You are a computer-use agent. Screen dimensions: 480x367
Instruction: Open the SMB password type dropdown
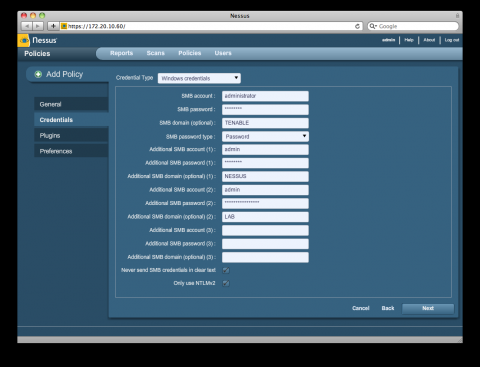[265, 136]
